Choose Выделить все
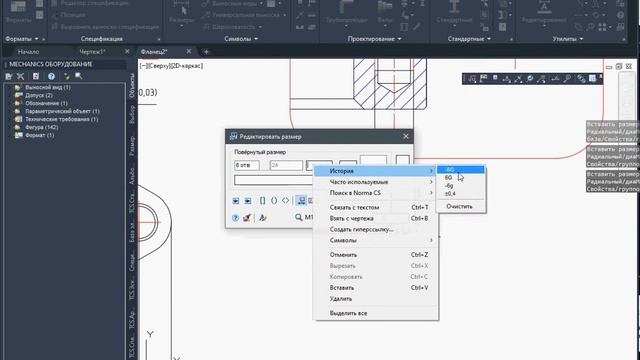640x360 pixels. [x=376, y=313]
